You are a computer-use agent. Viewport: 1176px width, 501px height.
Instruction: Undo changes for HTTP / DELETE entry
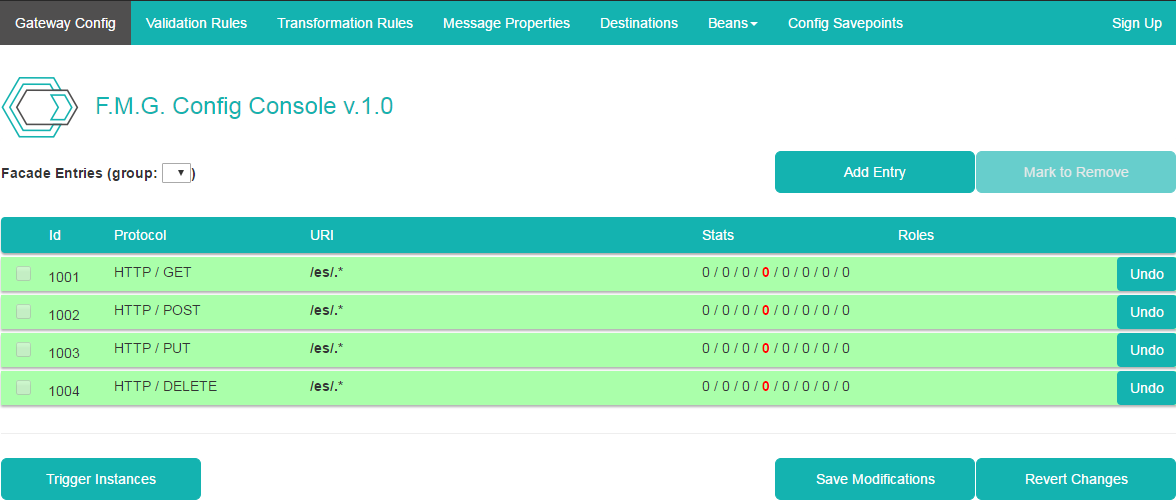pos(1146,388)
